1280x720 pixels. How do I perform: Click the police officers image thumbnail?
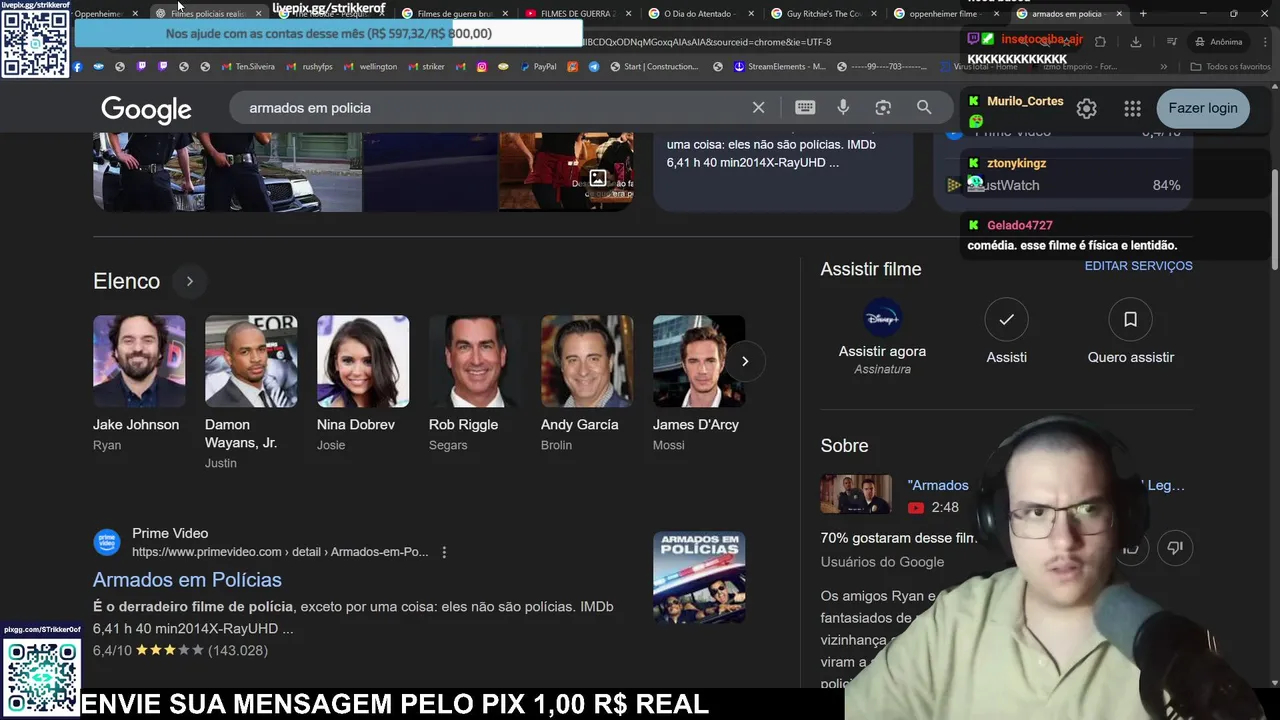pyautogui.click(x=228, y=172)
